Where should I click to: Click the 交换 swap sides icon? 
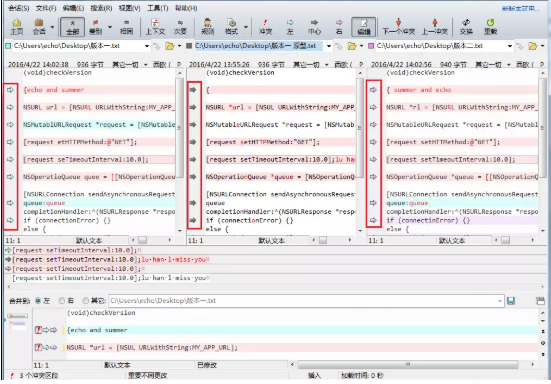tap(466, 27)
